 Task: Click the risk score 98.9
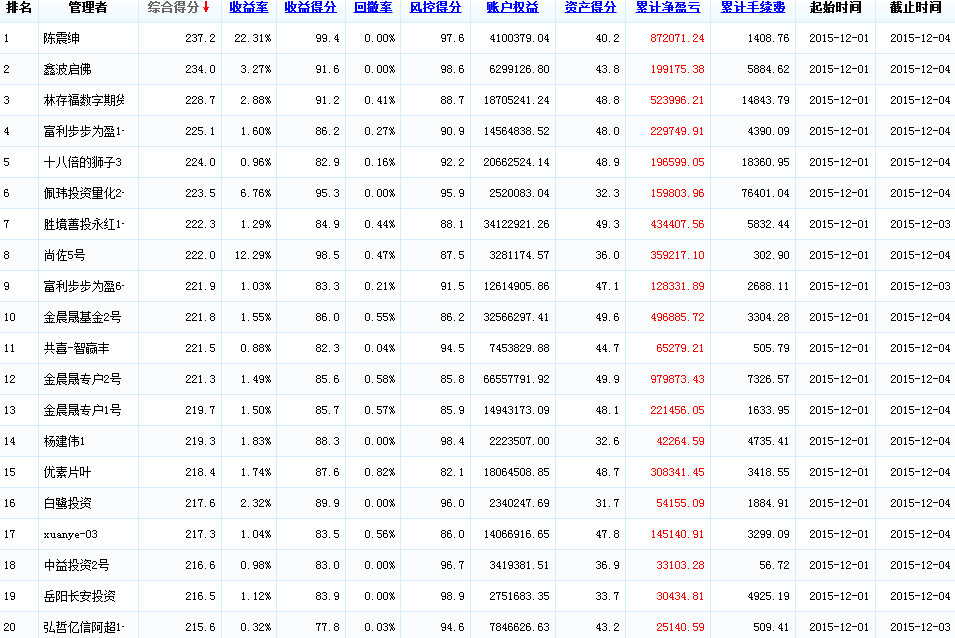coord(453,597)
